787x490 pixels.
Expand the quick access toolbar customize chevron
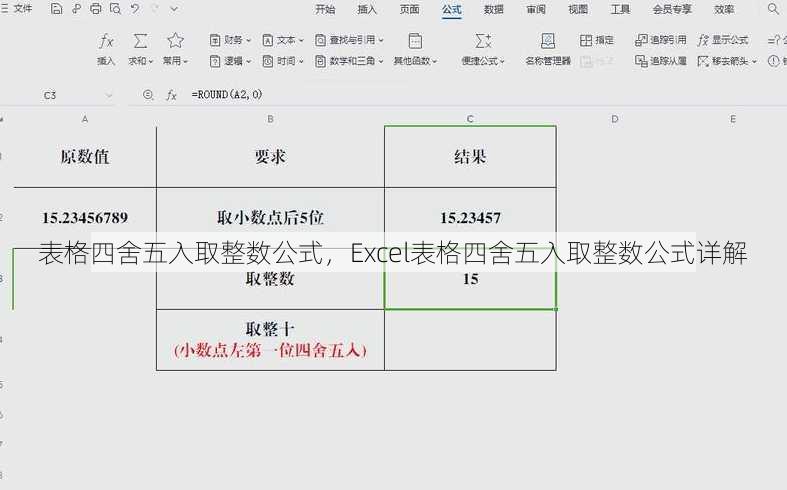pos(174,9)
